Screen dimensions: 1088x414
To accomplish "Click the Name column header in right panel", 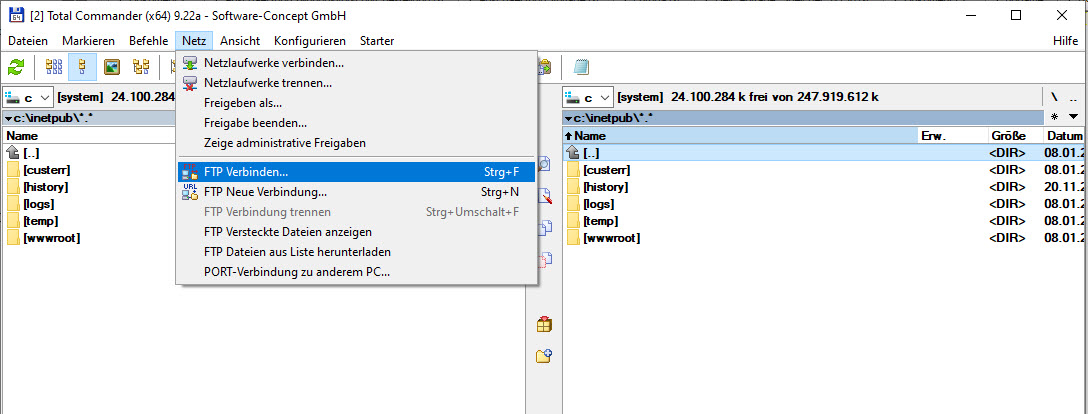I will pos(740,135).
